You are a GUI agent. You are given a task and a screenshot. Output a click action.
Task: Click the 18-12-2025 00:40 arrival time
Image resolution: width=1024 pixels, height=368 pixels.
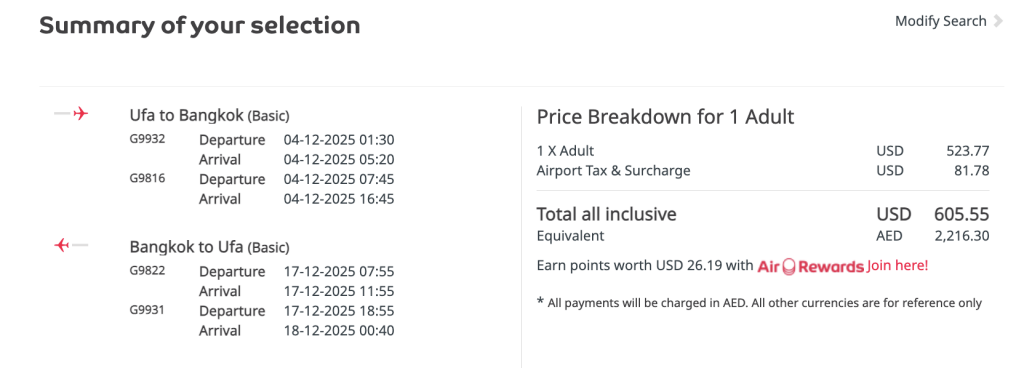click(339, 331)
